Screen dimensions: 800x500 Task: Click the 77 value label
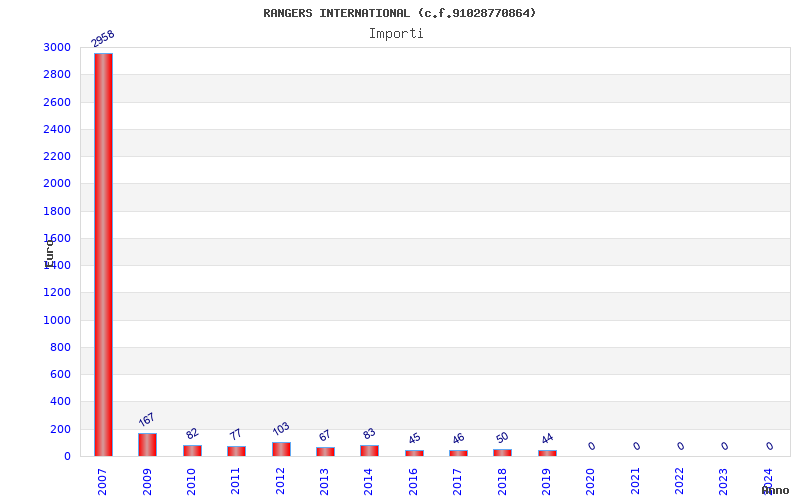point(235,434)
